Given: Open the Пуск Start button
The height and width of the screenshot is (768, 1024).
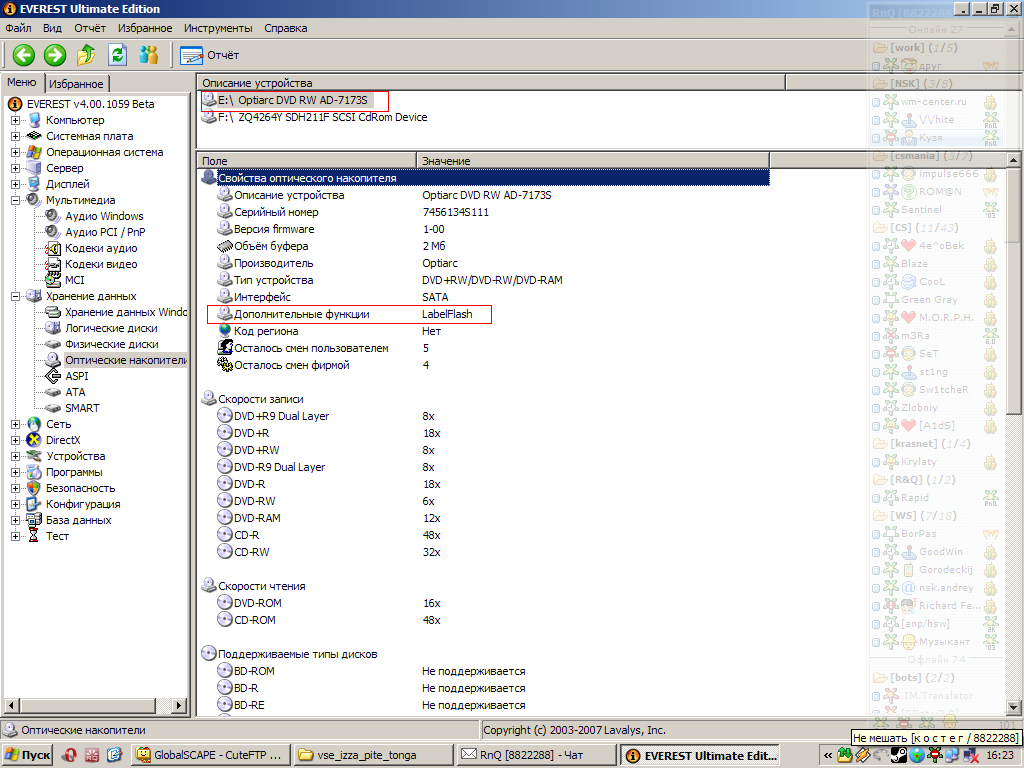Looking at the screenshot, I should click(27, 755).
